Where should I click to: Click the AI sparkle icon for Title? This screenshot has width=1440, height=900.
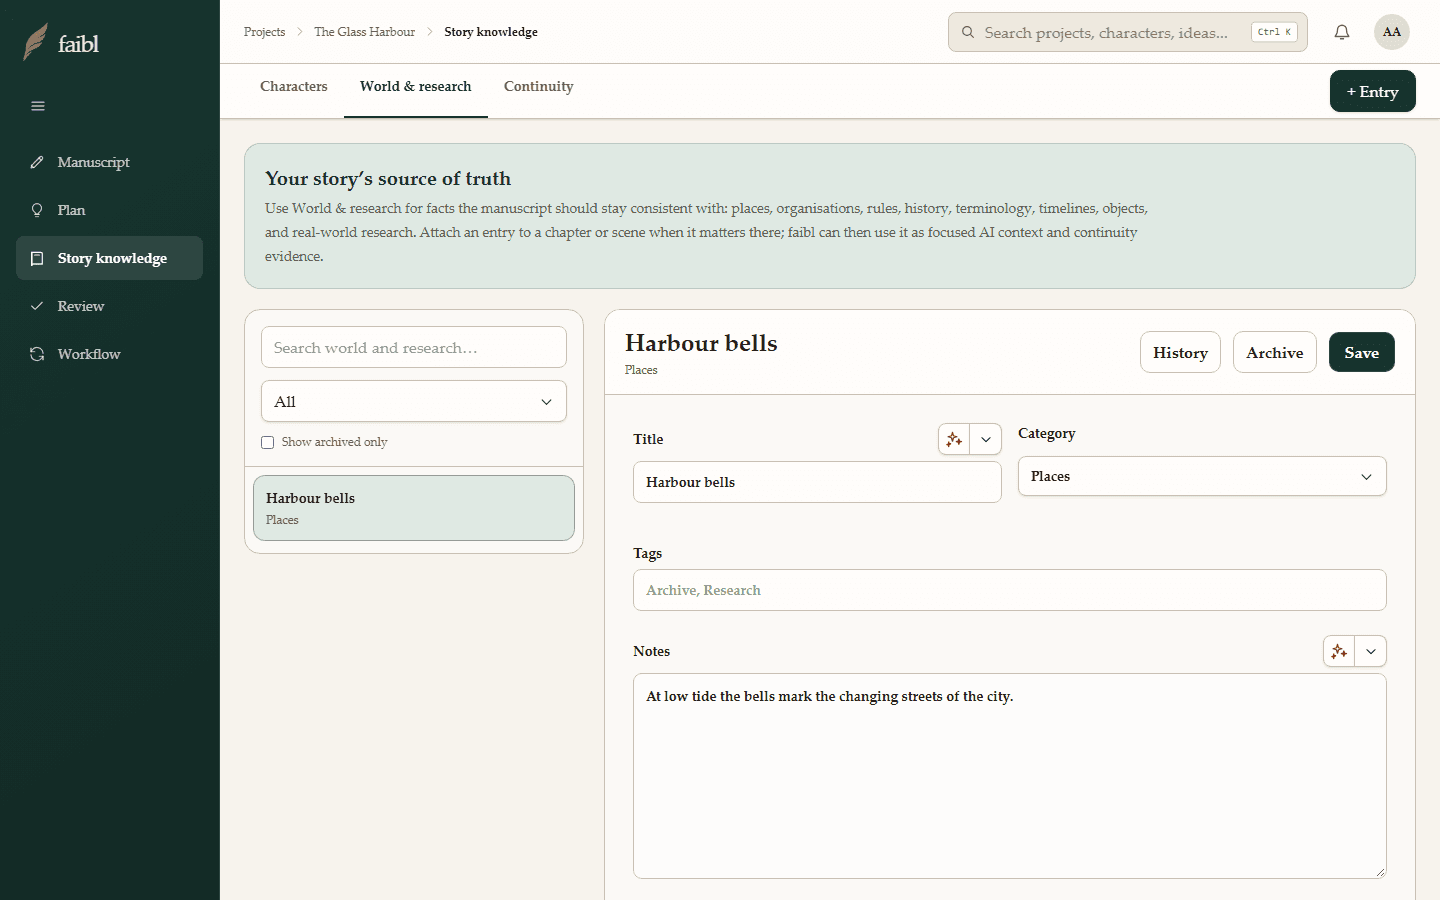[954, 439]
